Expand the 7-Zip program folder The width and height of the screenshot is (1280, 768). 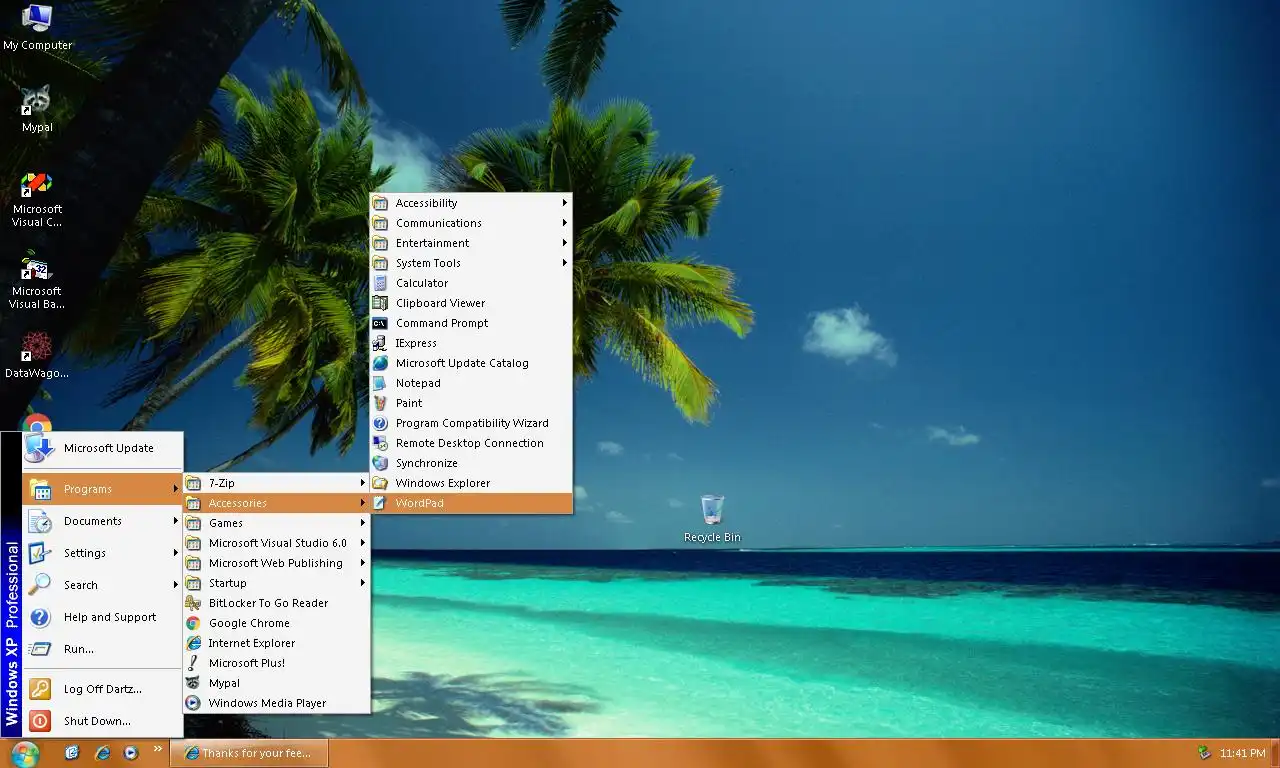[277, 483]
